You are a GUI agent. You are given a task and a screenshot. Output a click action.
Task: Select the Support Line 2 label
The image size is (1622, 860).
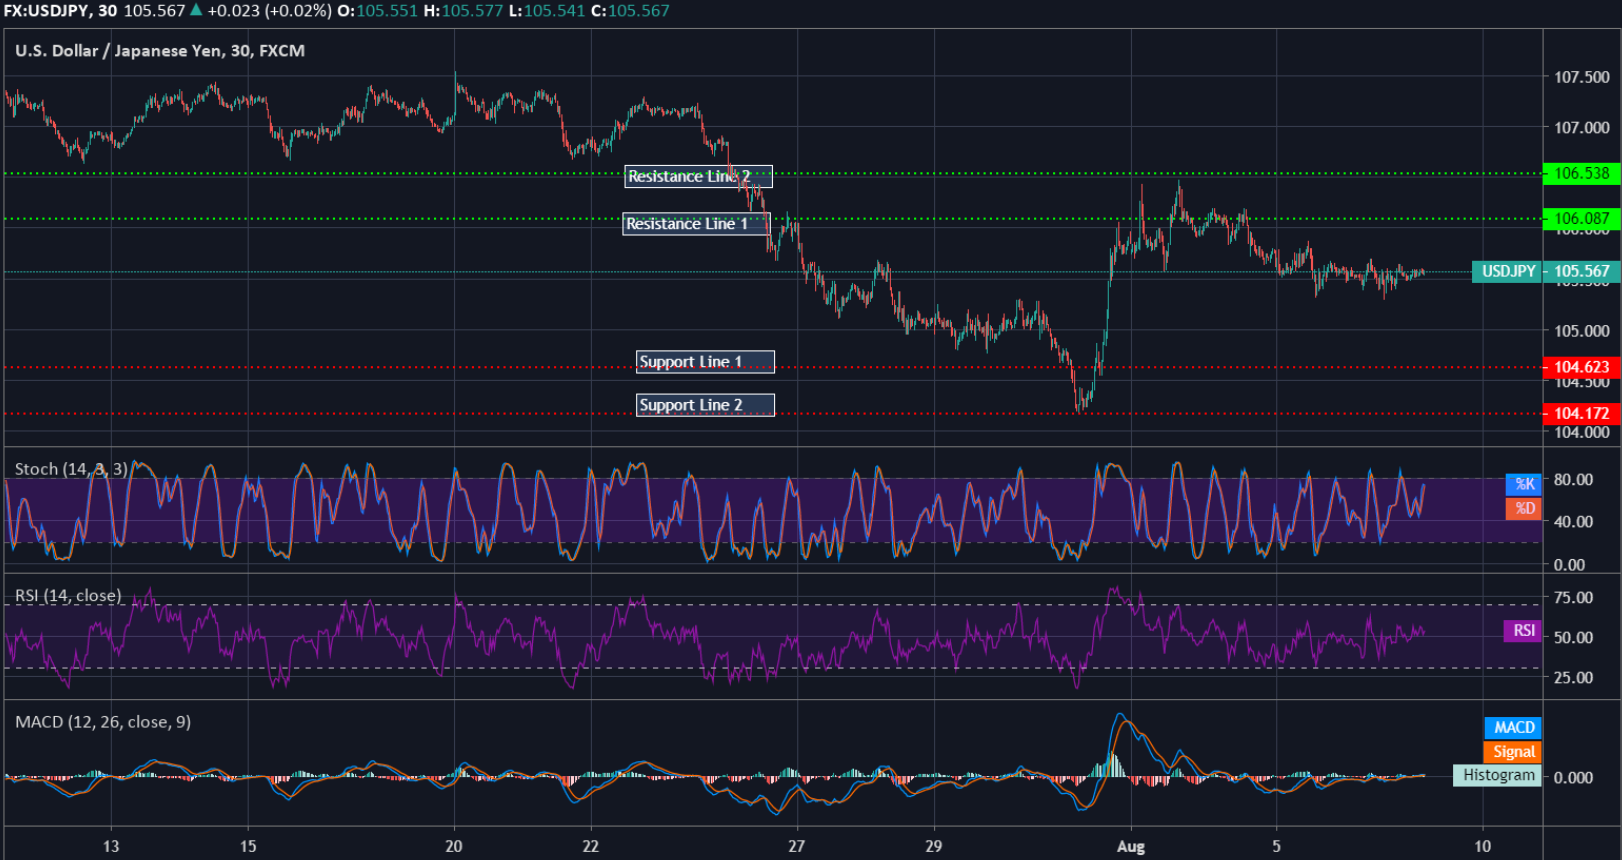click(705, 405)
